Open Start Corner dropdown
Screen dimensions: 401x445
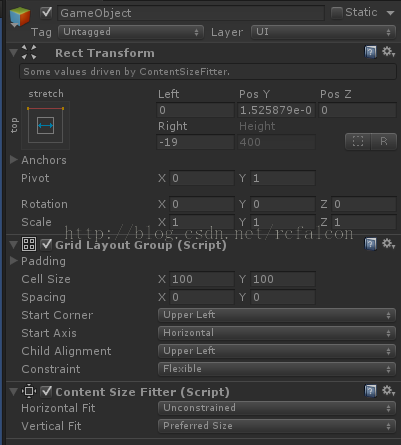tap(277, 315)
